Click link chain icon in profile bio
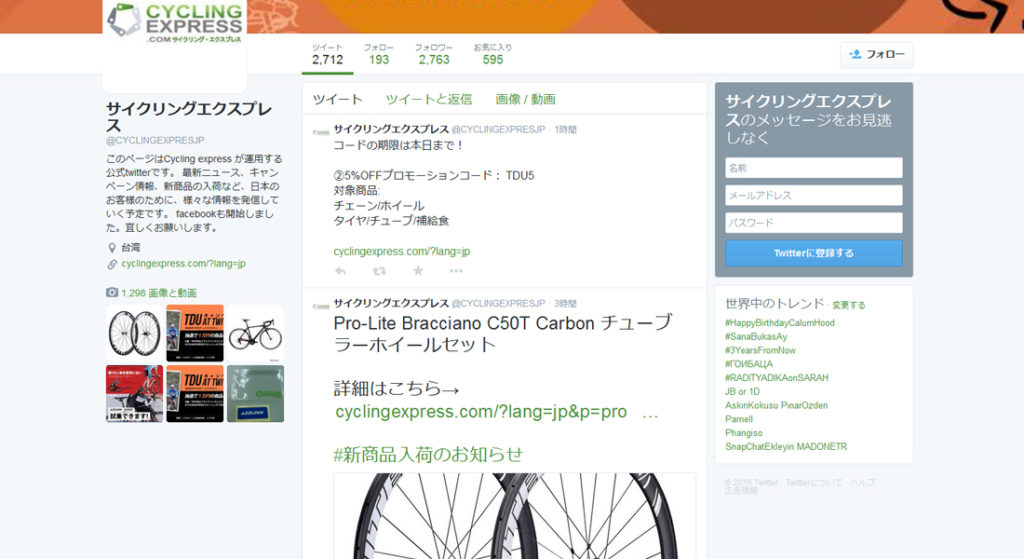The width and height of the screenshot is (1024, 559). tap(112, 264)
